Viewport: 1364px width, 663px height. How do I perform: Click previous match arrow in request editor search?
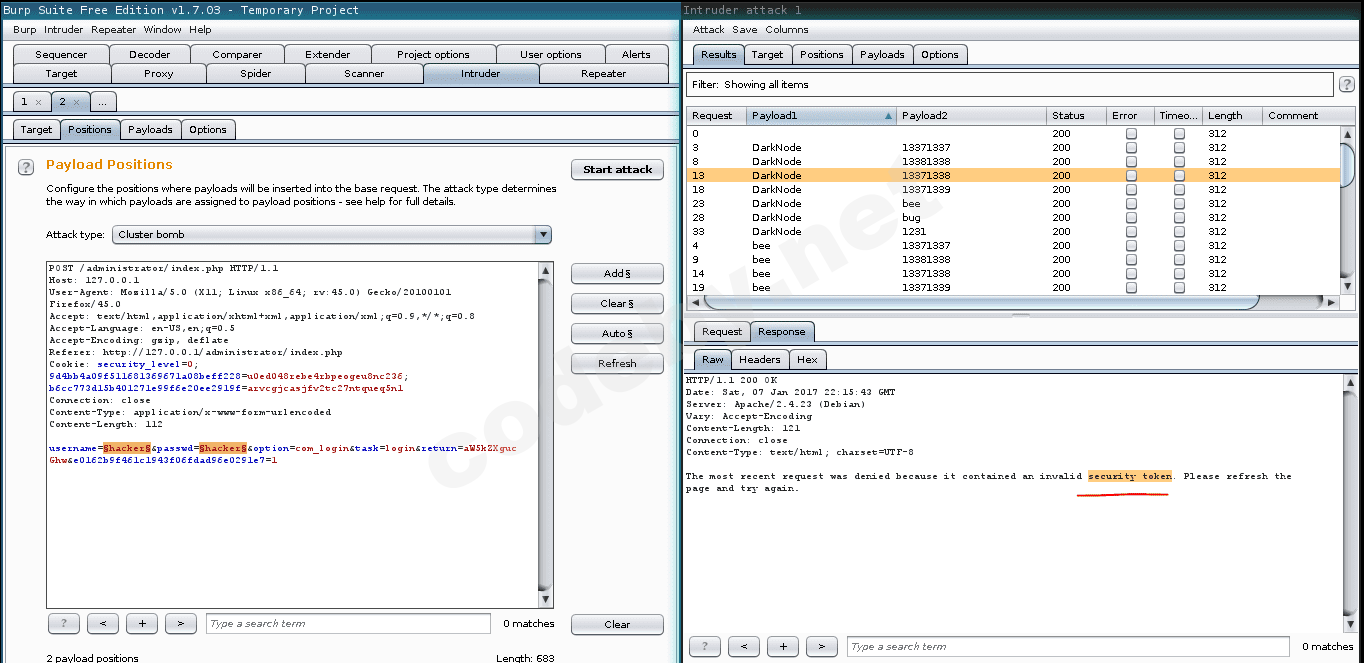(103, 624)
